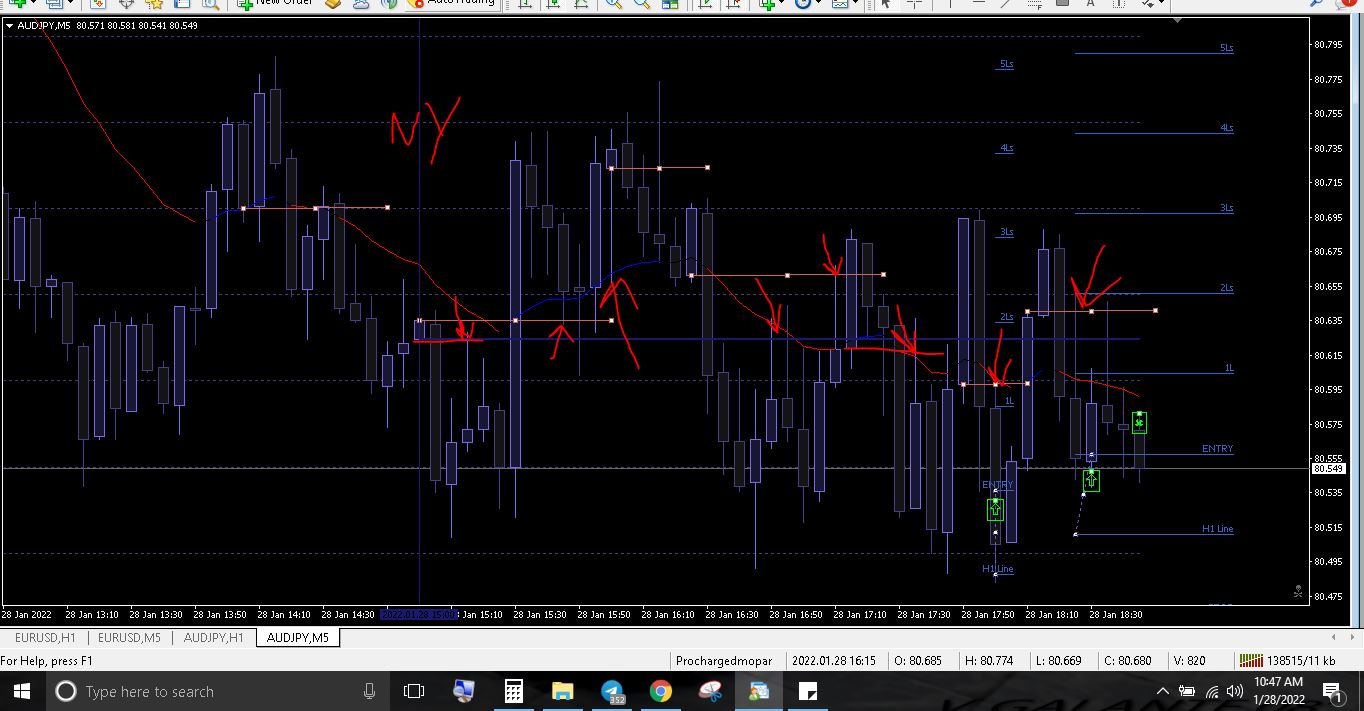The height and width of the screenshot is (711, 1364).
Task: Open the clock showing 10:47 AM
Action: click(x=1278, y=691)
